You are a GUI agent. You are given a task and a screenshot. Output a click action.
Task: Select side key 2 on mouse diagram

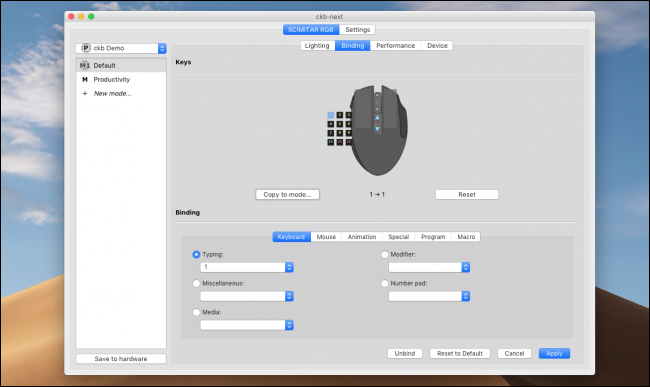[x=340, y=115]
